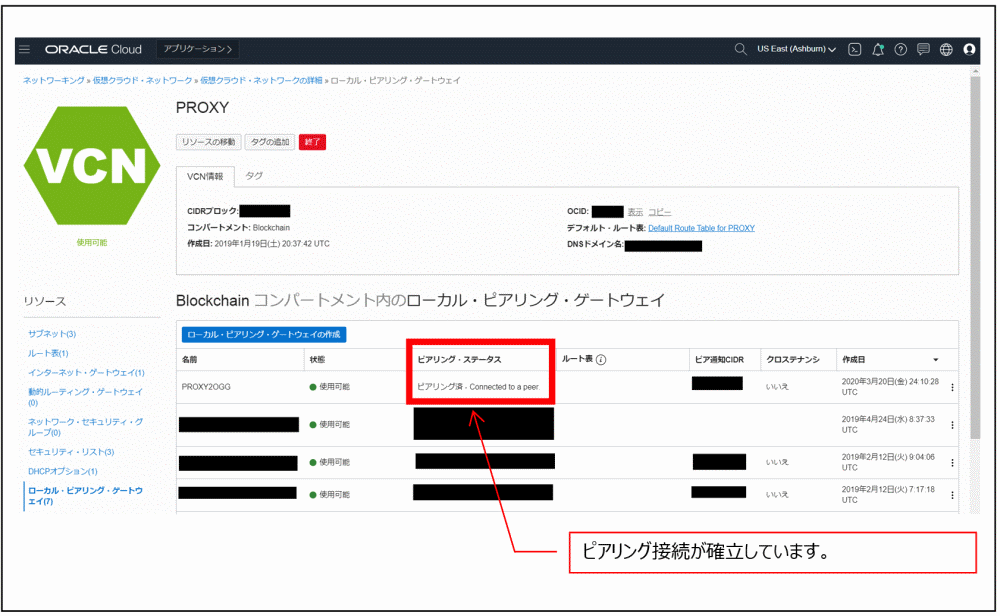Click 状態 column header
This screenshot has width=1000, height=616.
point(318,360)
